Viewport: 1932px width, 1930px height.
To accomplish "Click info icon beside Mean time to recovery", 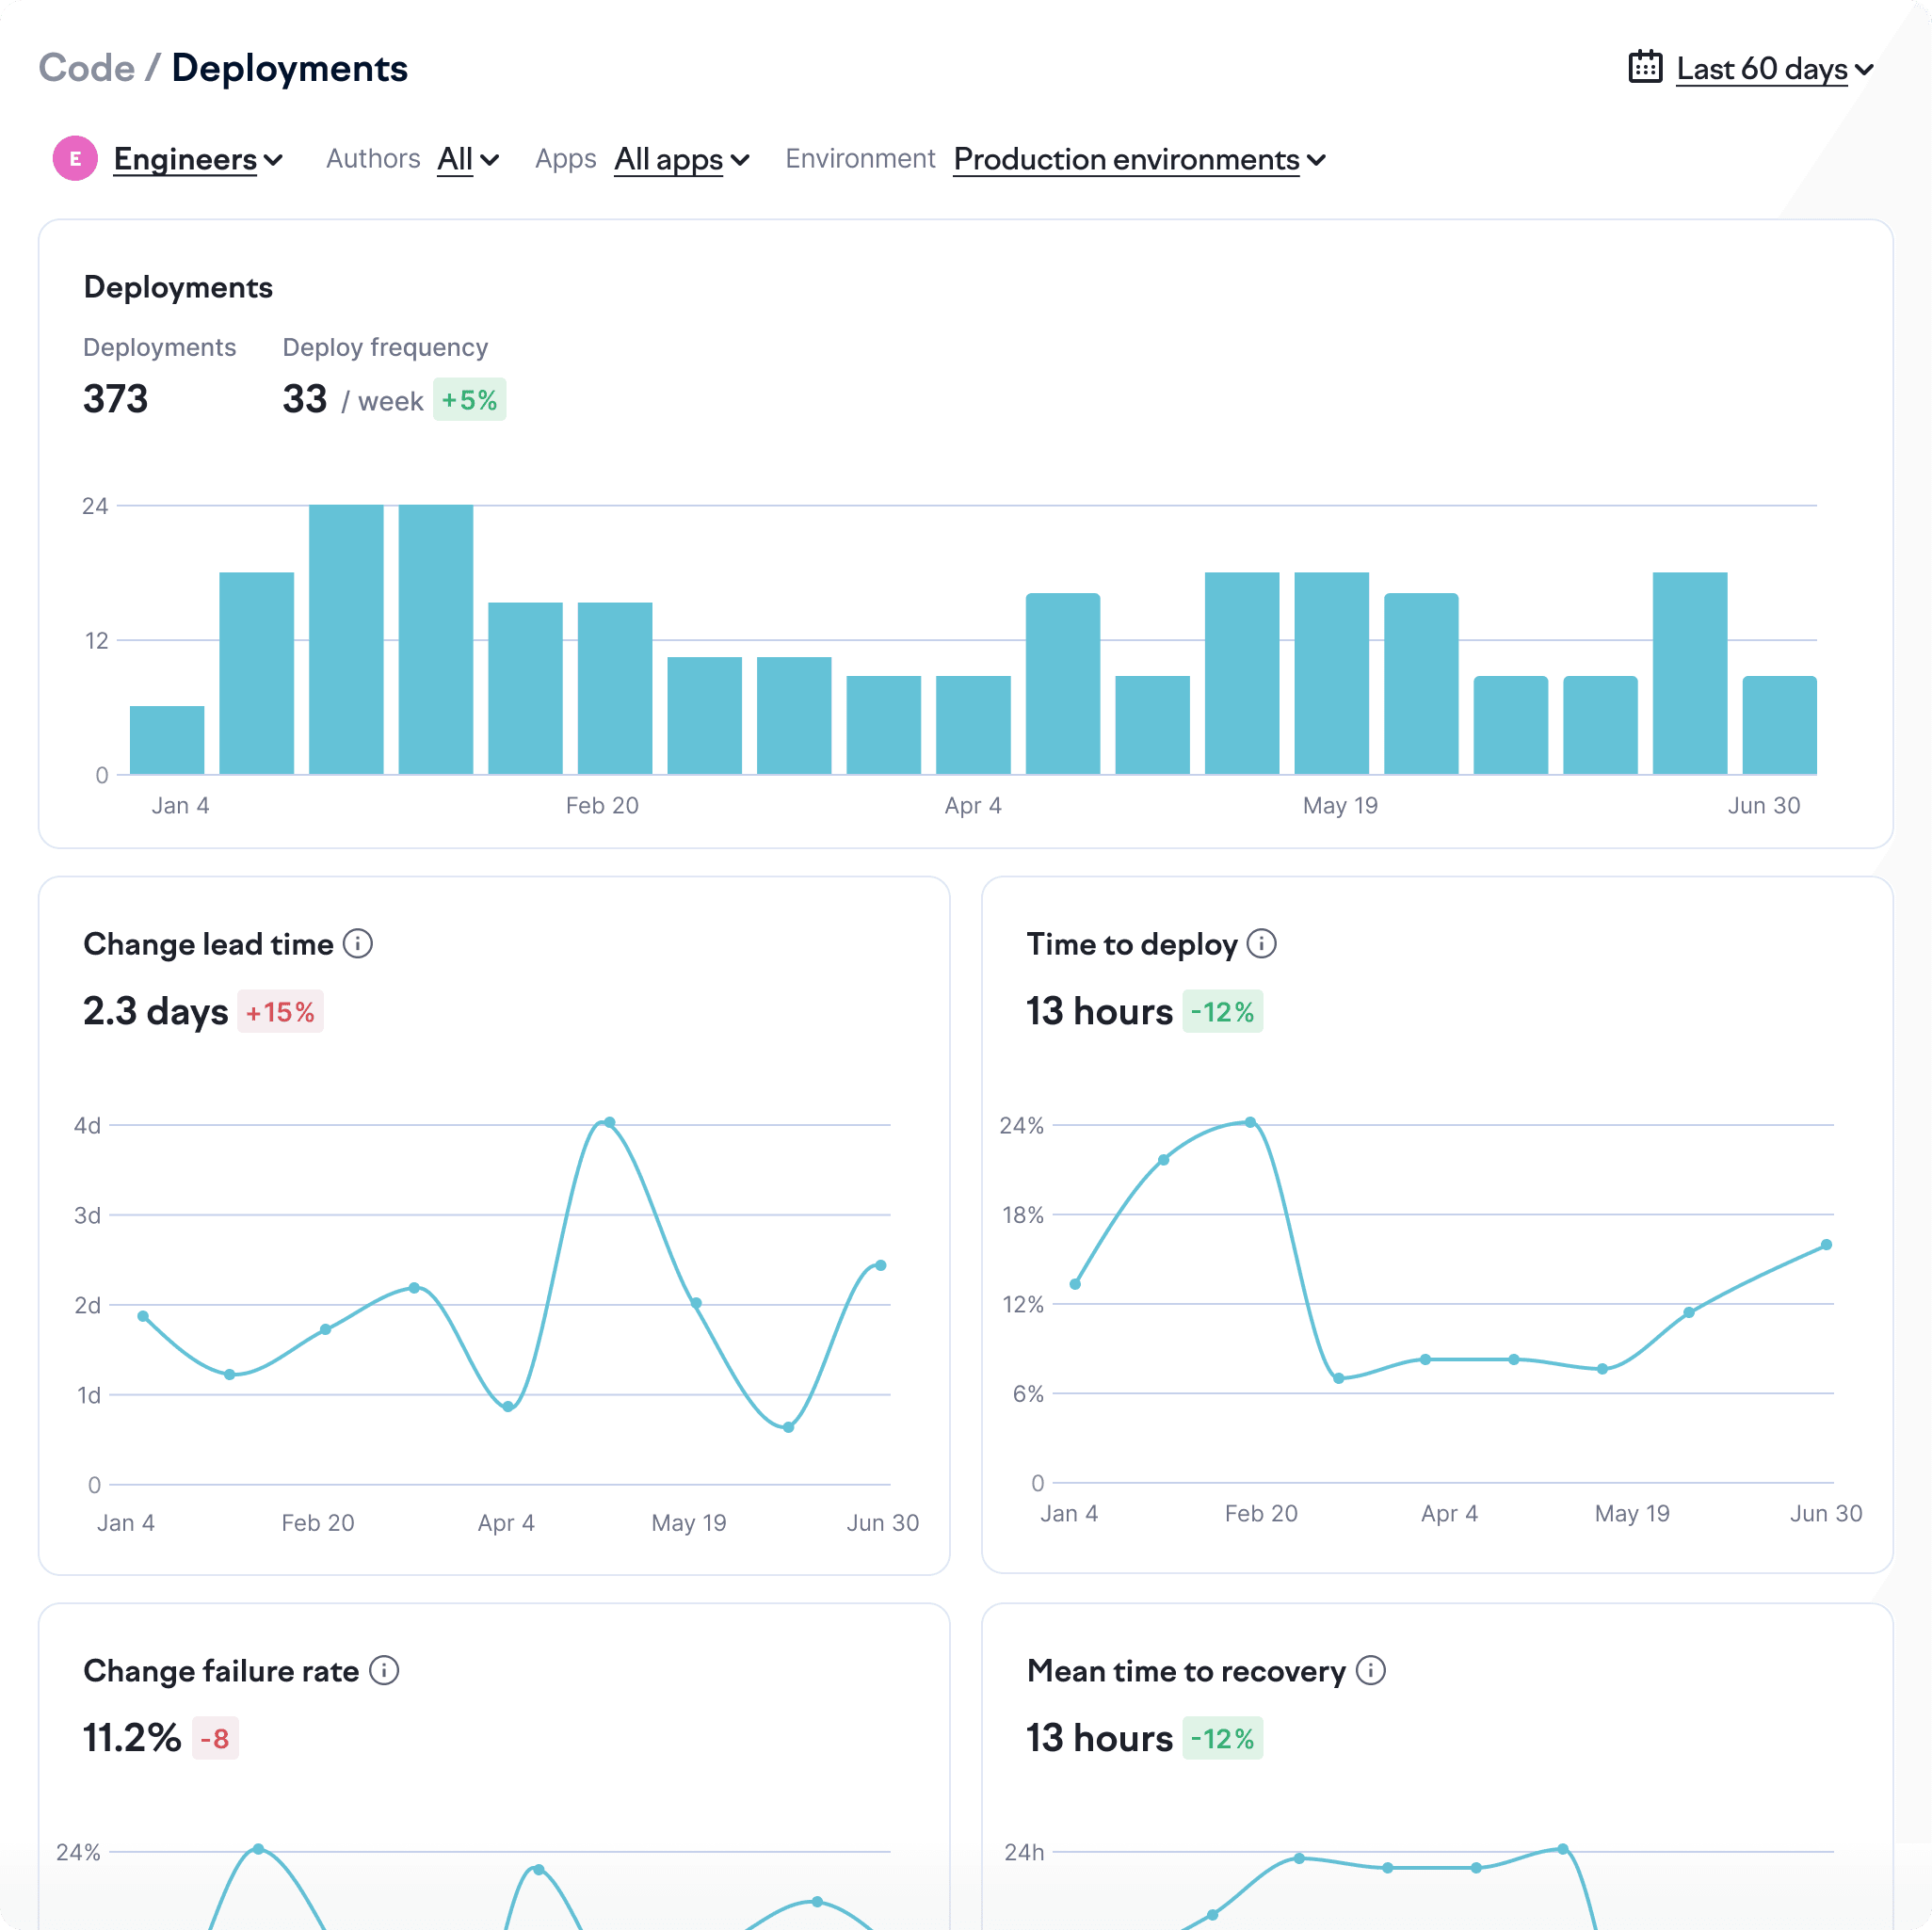I will 1371,1670.
